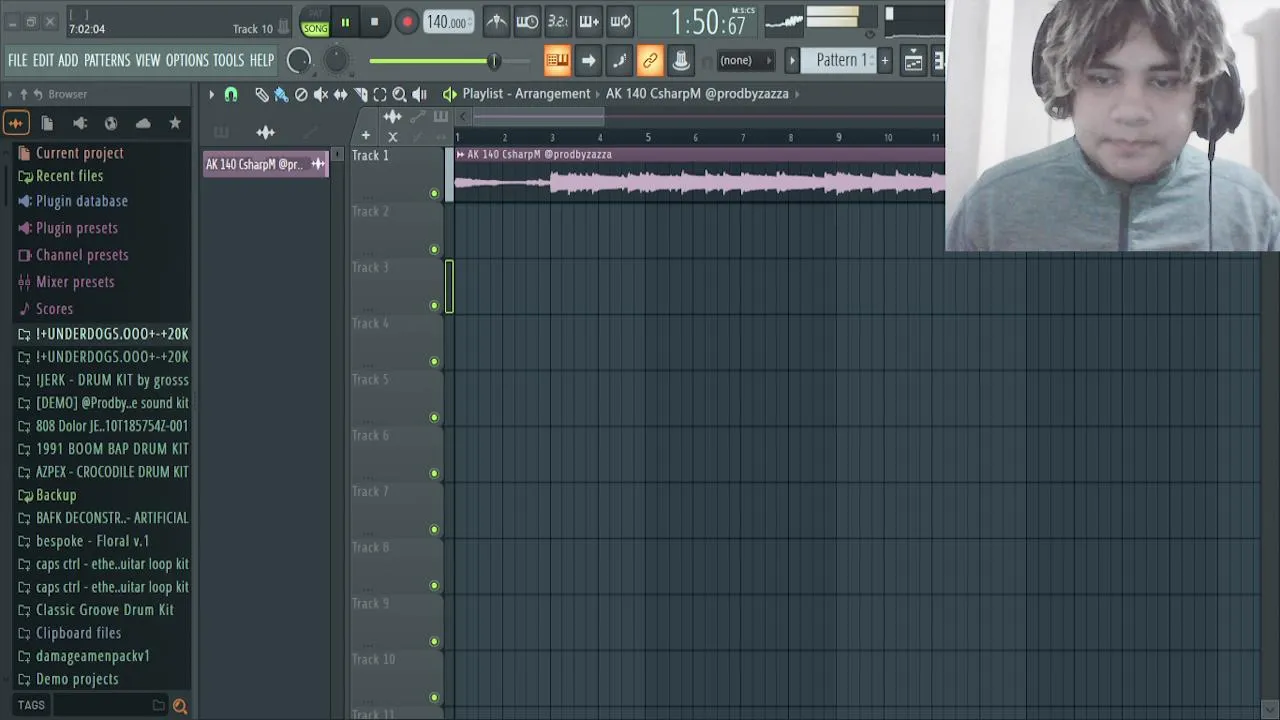Click the main volume knob
Image resolution: width=1280 pixels, height=720 pixels.
point(299,61)
